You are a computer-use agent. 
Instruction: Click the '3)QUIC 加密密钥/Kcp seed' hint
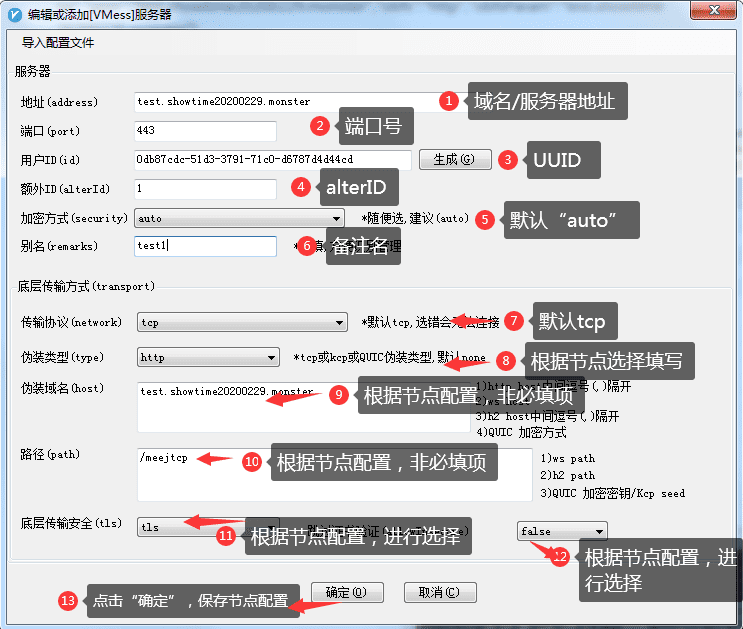(613, 493)
